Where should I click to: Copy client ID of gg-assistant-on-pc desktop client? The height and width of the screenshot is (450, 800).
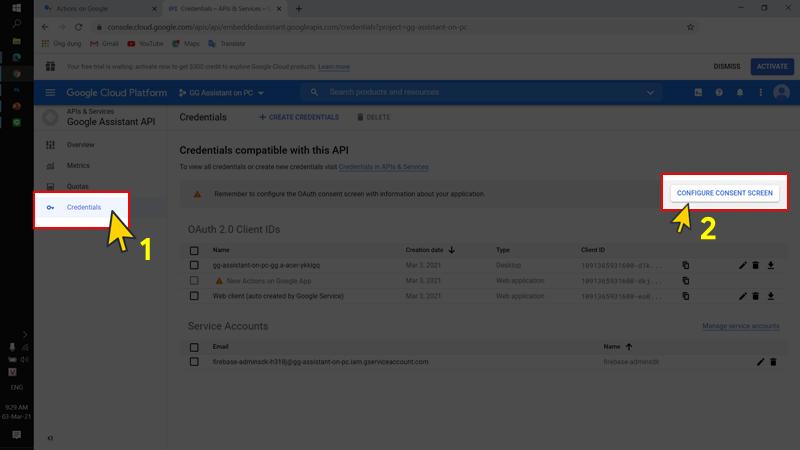pyautogui.click(x=686, y=265)
